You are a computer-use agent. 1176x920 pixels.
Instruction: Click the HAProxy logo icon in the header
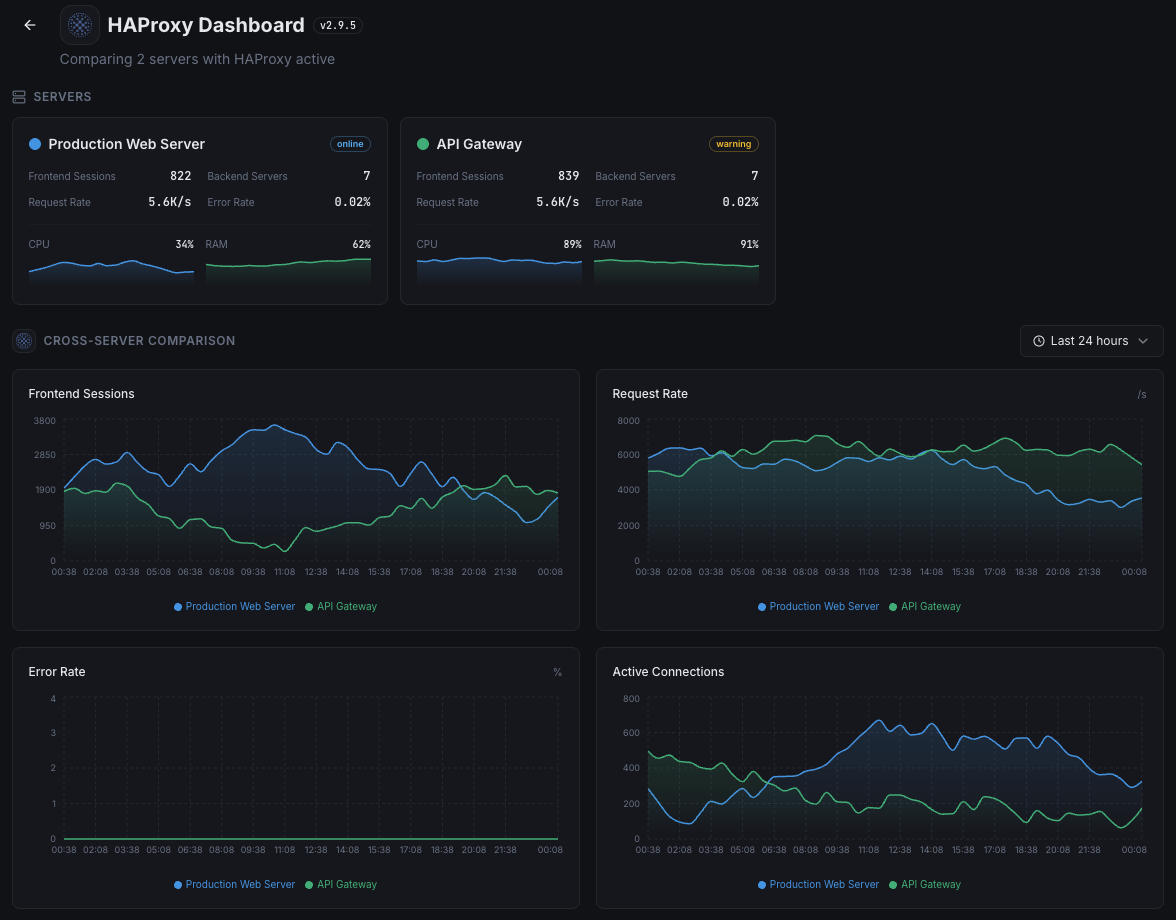point(79,24)
